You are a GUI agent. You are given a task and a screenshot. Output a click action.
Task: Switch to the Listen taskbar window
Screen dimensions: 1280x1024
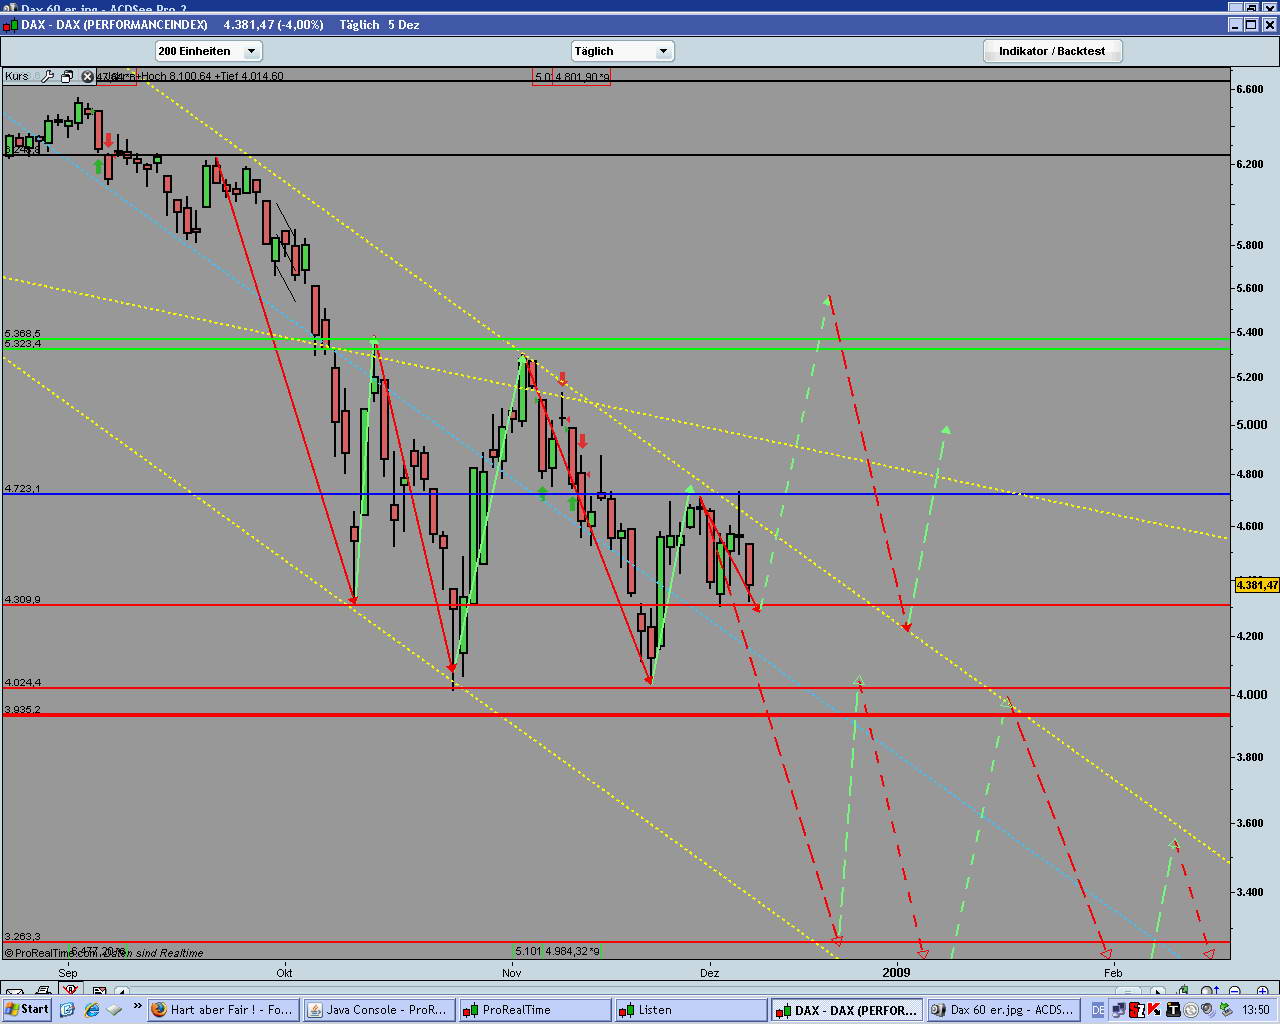[x=691, y=1010]
